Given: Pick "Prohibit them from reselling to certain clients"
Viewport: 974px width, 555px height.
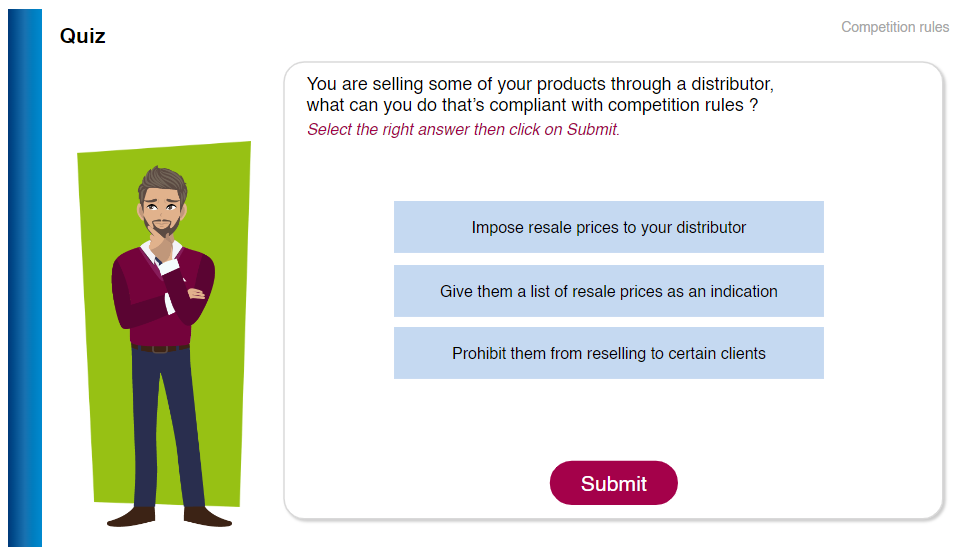Looking at the screenshot, I should pyautogui.click(x=608, y=353).
